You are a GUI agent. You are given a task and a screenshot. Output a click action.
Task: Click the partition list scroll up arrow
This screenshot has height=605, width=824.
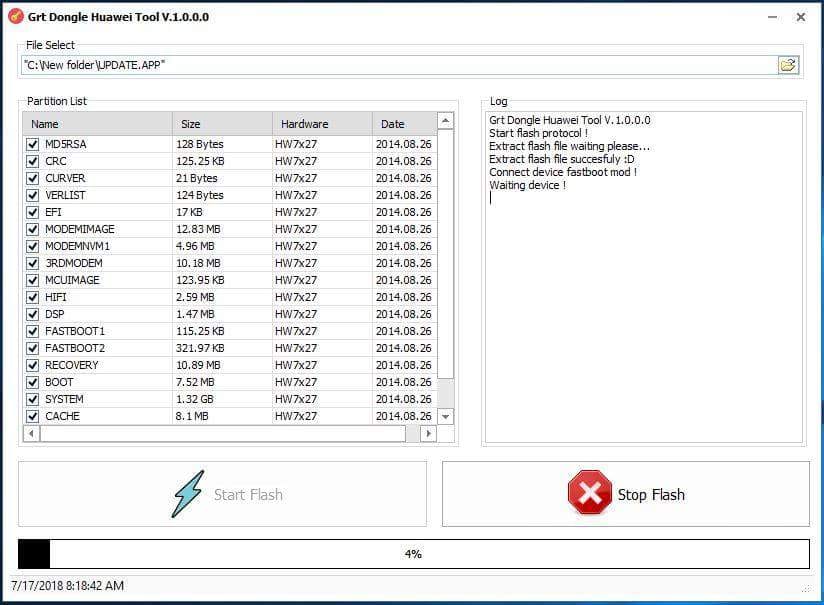coord(445,121)
